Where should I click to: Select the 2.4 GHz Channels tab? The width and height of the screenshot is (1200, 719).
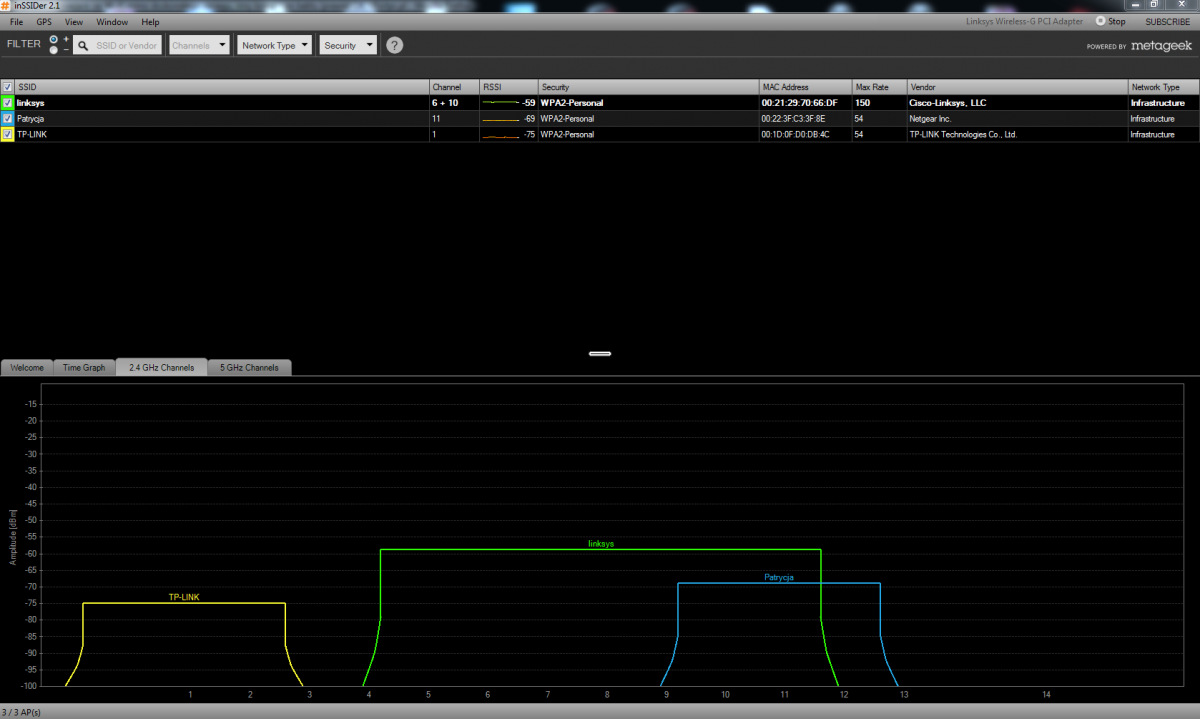(161, 367)
